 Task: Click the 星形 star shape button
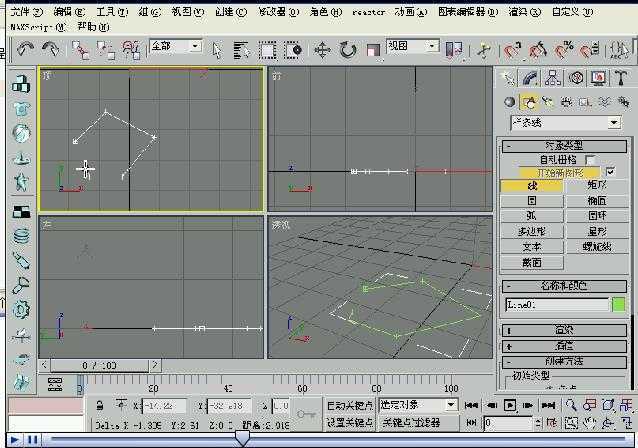[596, 232]
